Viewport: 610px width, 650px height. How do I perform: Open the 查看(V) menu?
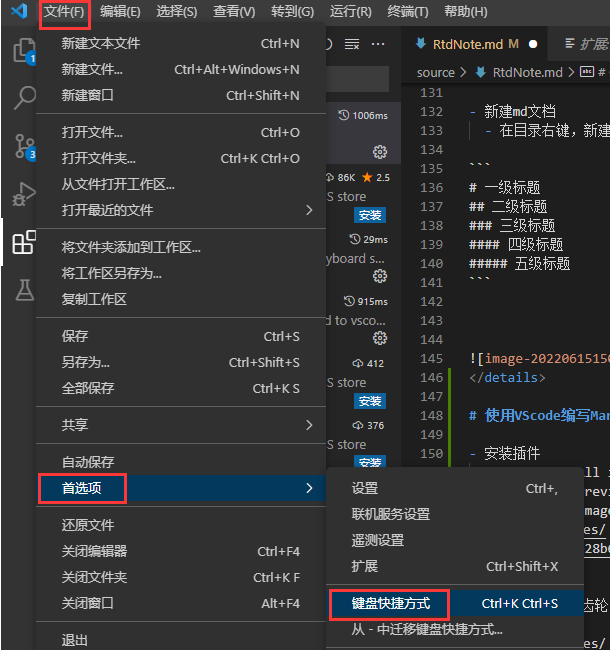pyautogui.click(x=234, y=12)
